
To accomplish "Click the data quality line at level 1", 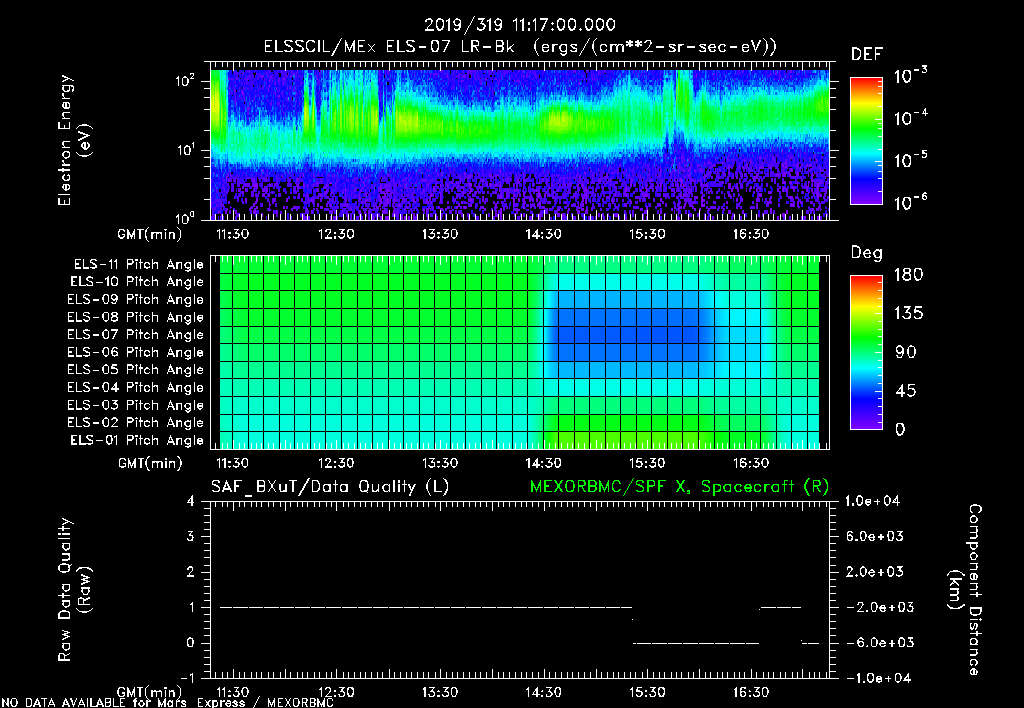I will [426, 607].
